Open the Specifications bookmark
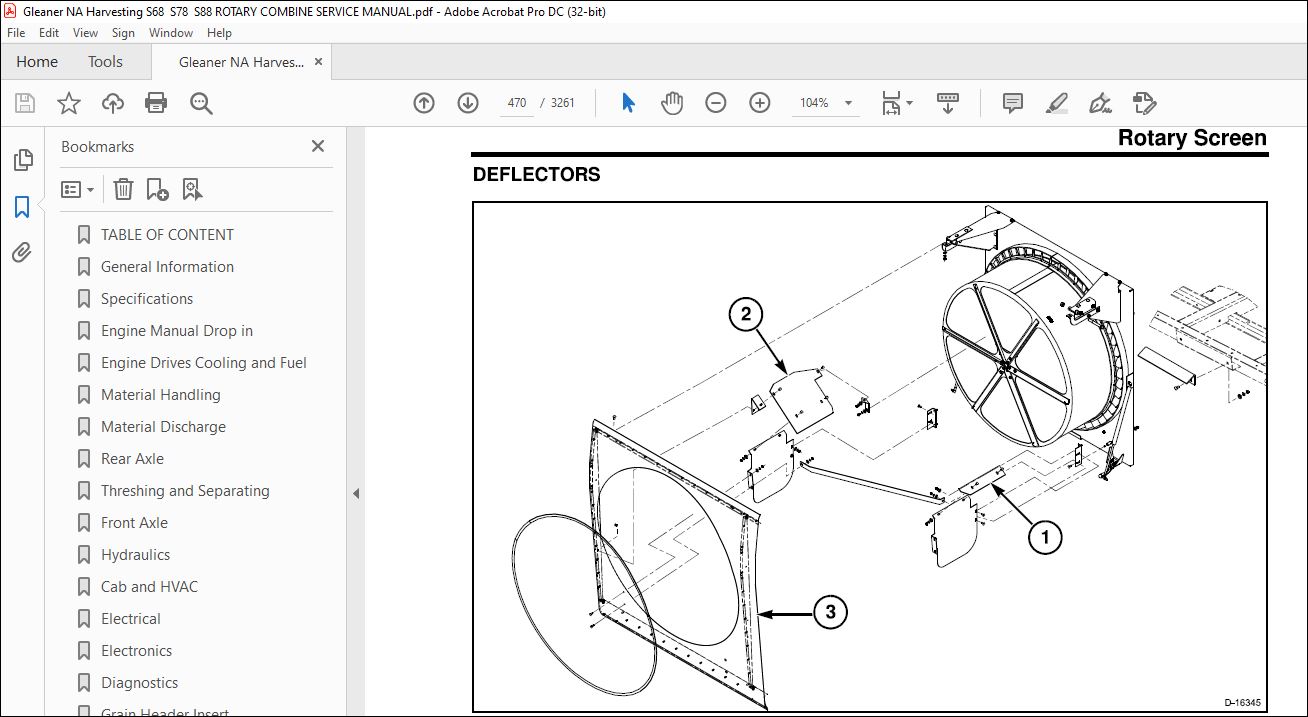Screen dimensions: 1308x717 147,299
